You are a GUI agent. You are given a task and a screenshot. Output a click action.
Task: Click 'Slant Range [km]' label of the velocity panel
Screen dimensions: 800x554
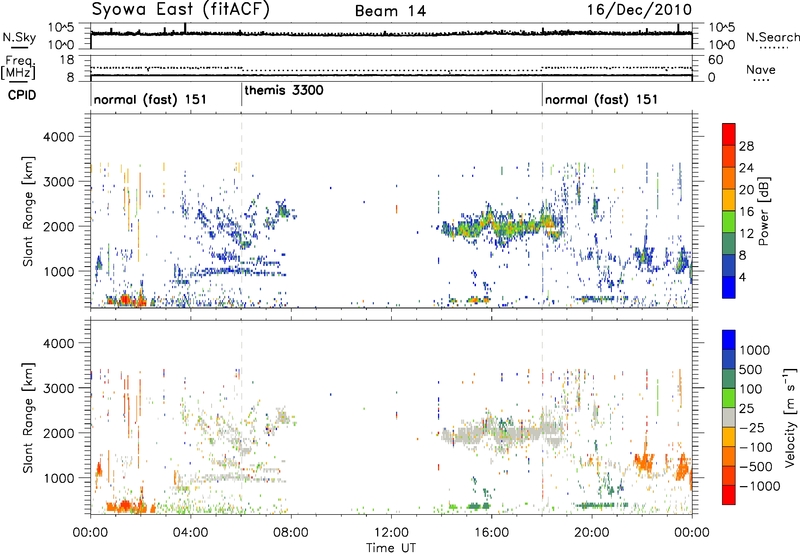29,418
